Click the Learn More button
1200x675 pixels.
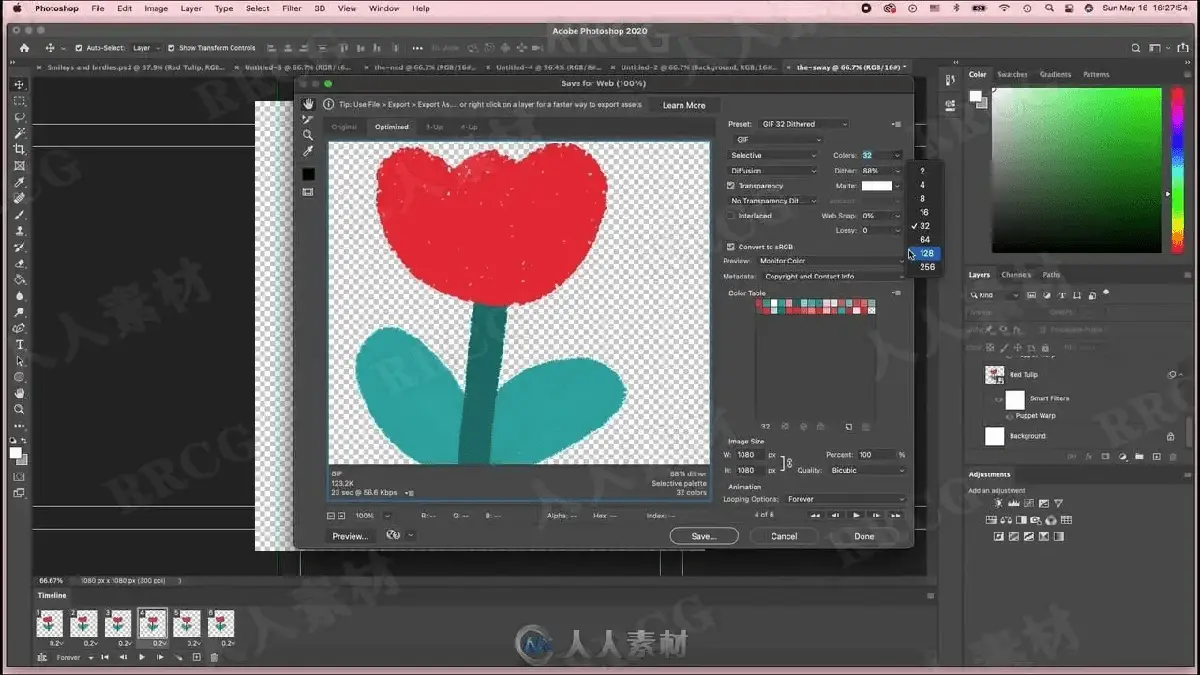coord(684,105)
